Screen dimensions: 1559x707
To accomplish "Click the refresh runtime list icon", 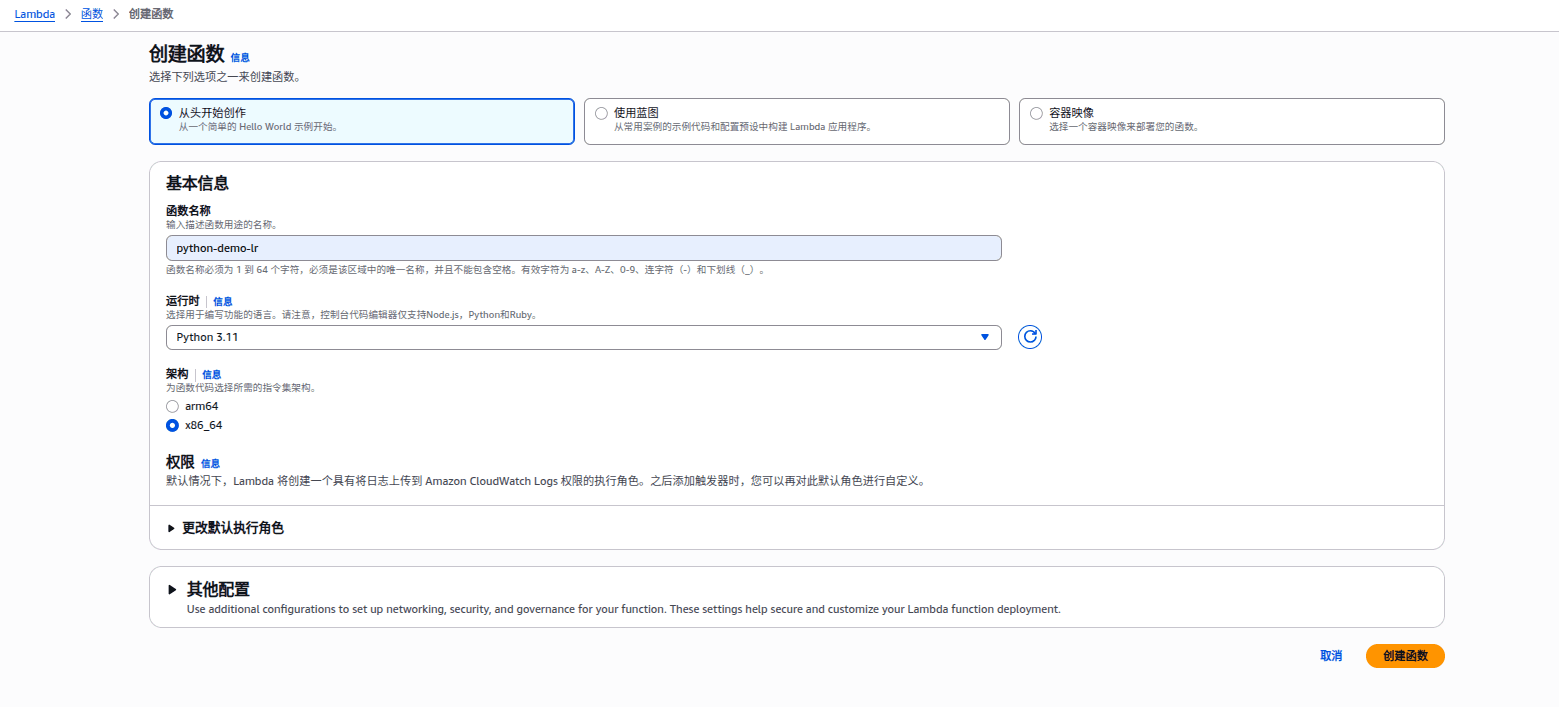I will pos(1029,337).
